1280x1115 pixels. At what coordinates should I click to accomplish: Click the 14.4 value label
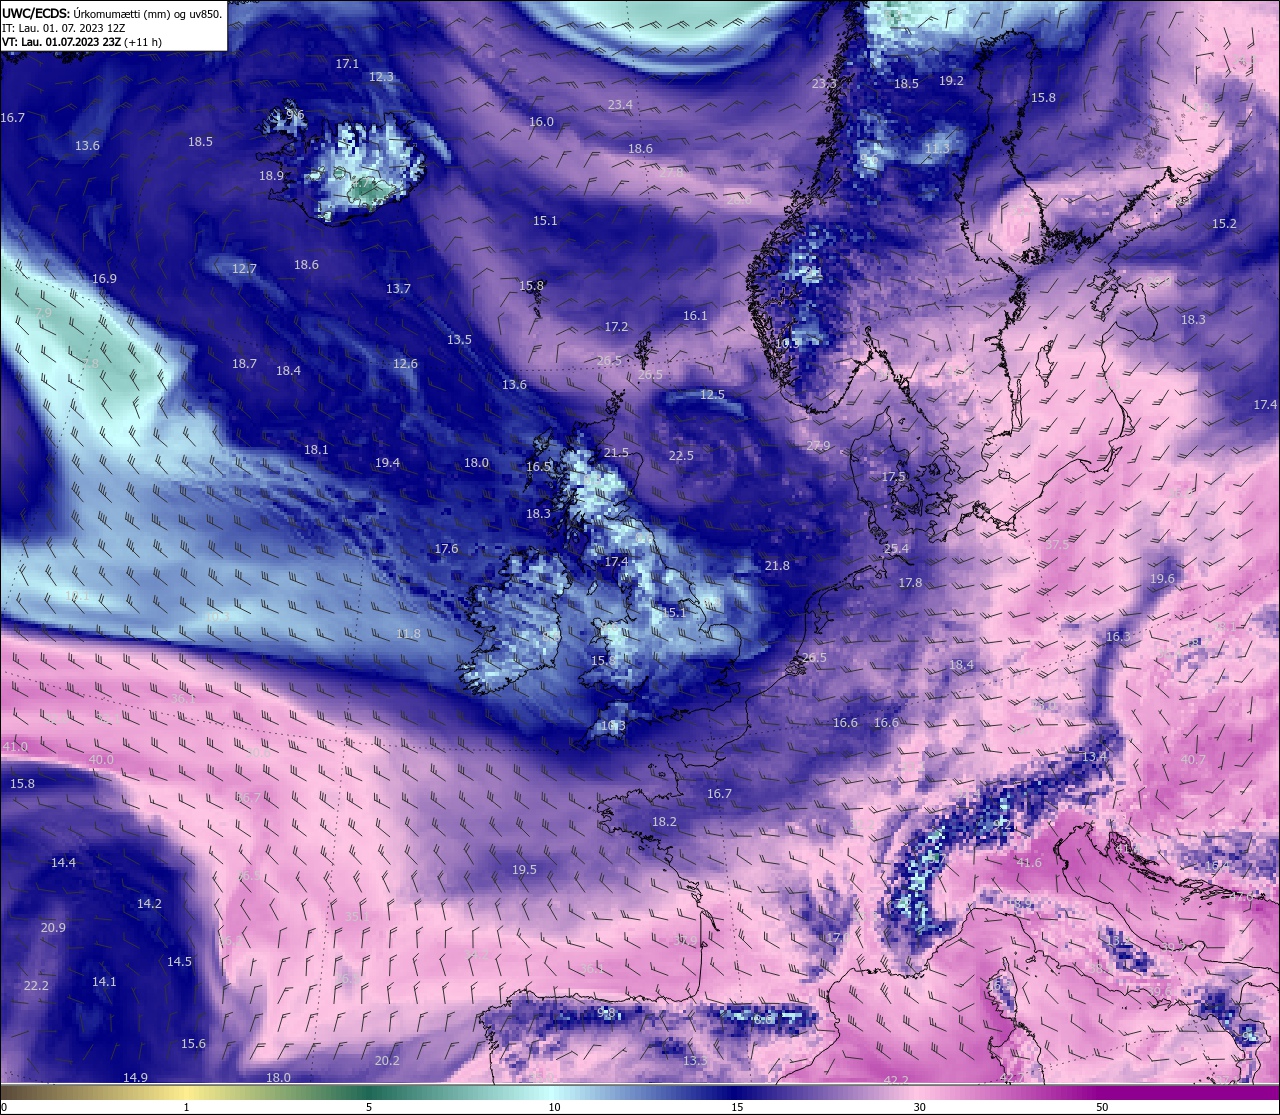point(63,863)
